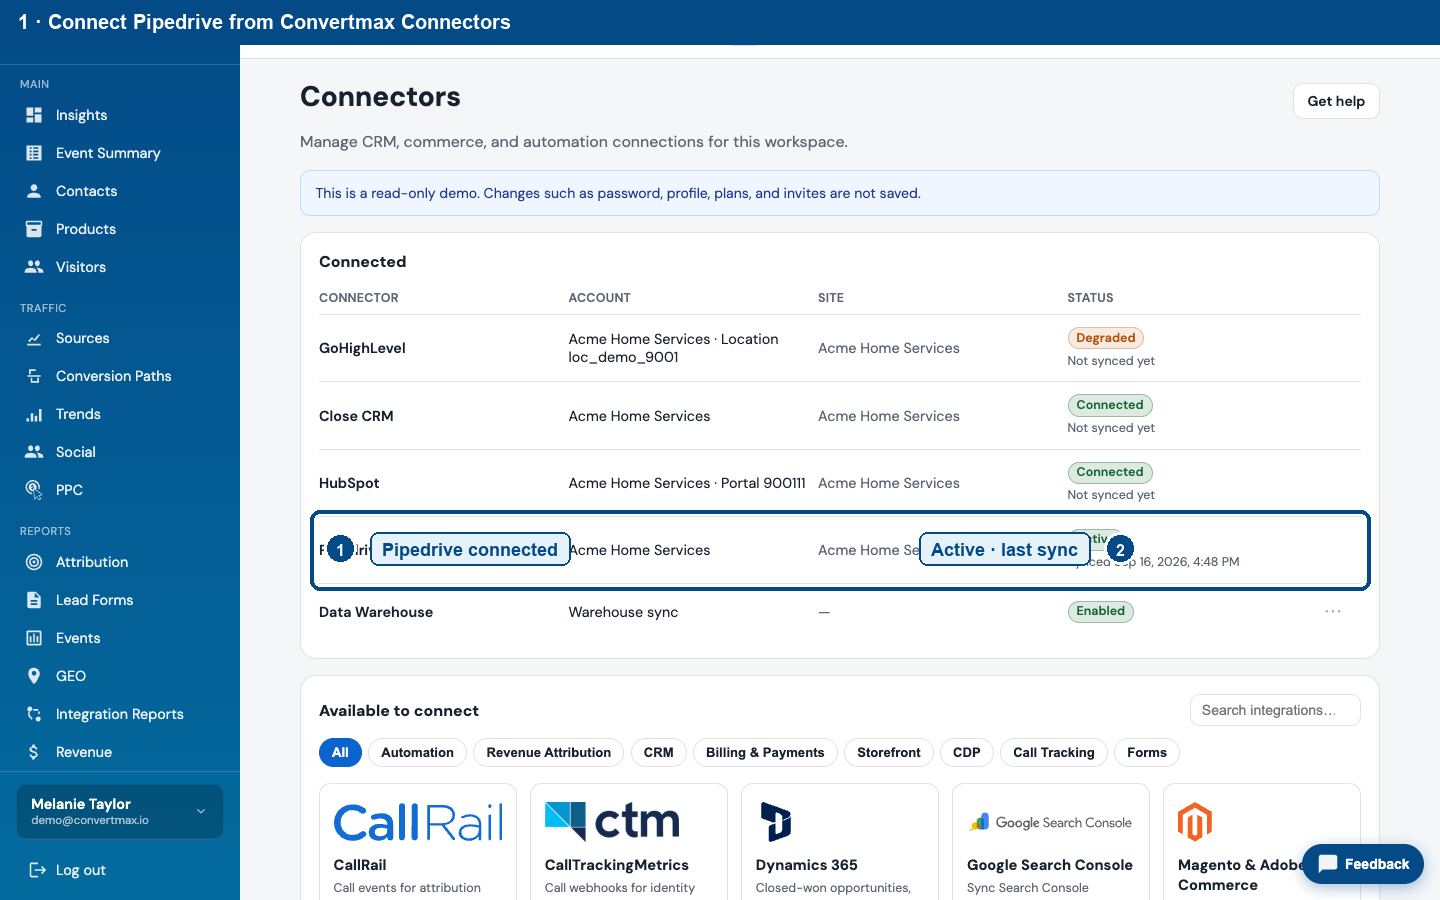Click the Sources chart icon
Image resolution: width=1440 pixels, height=900 pixels.
click(34, 338)
